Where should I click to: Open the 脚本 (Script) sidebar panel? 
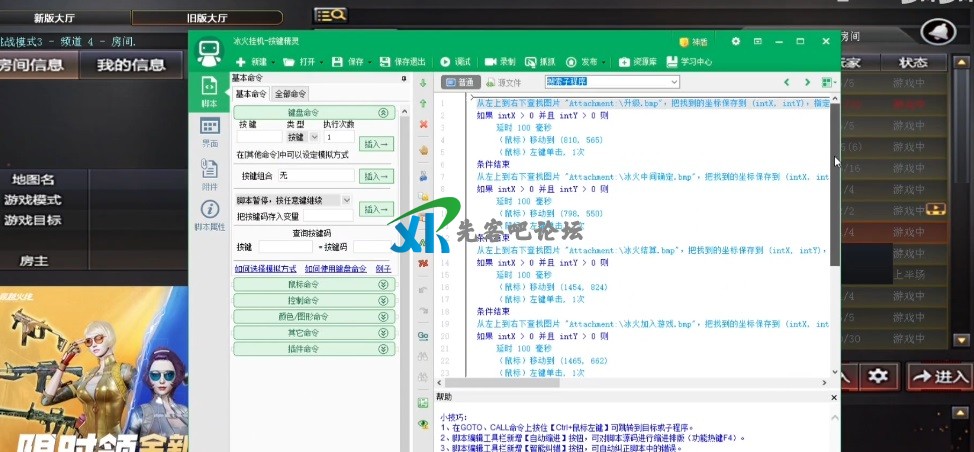[209, 90]
